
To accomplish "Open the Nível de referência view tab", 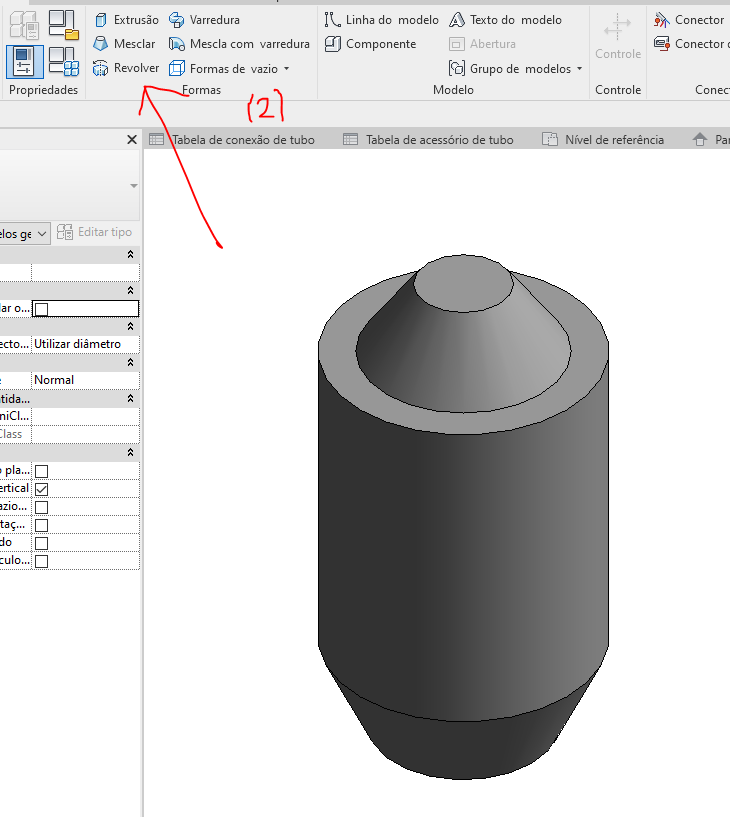I will click(603, 140).
